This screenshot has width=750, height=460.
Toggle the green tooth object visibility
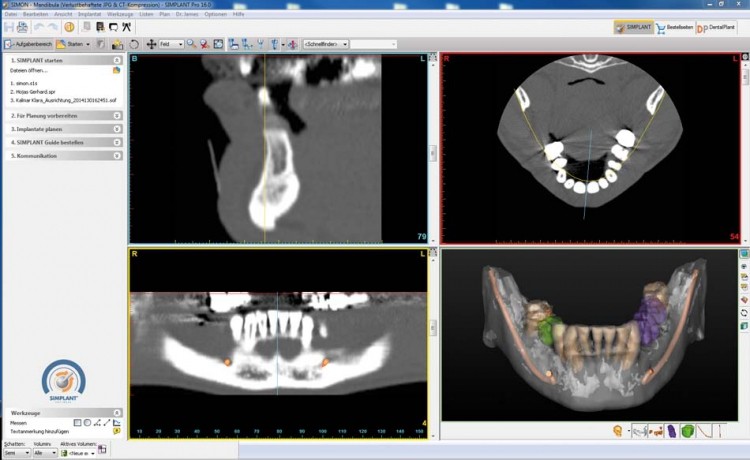687,431
